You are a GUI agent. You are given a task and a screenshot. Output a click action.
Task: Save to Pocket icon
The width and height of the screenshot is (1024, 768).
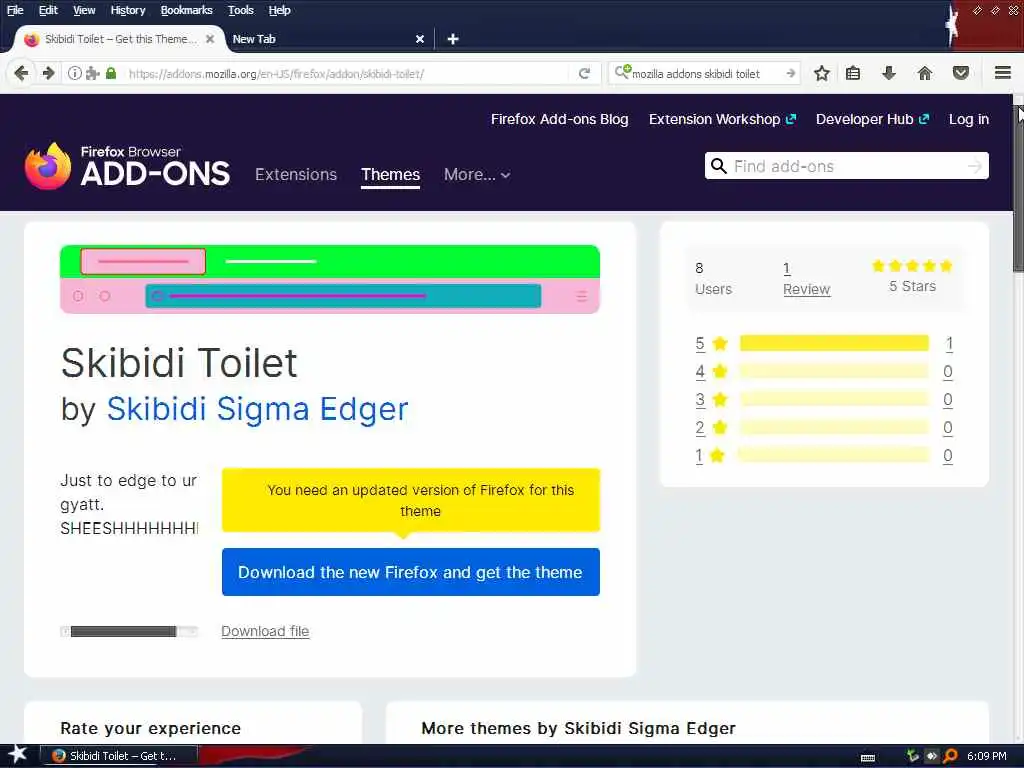click(x=961, y=73)
